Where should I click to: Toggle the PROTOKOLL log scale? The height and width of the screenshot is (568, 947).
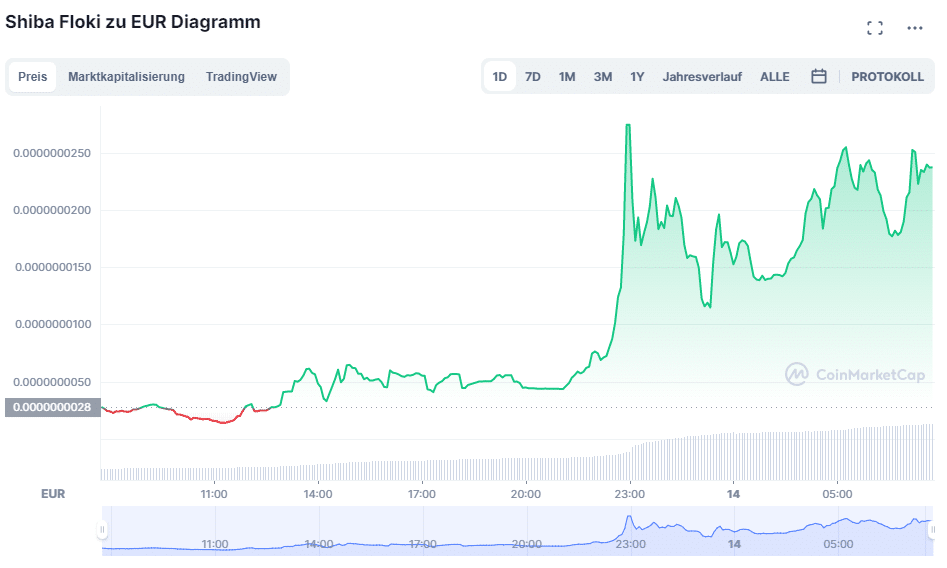[887, 77]
